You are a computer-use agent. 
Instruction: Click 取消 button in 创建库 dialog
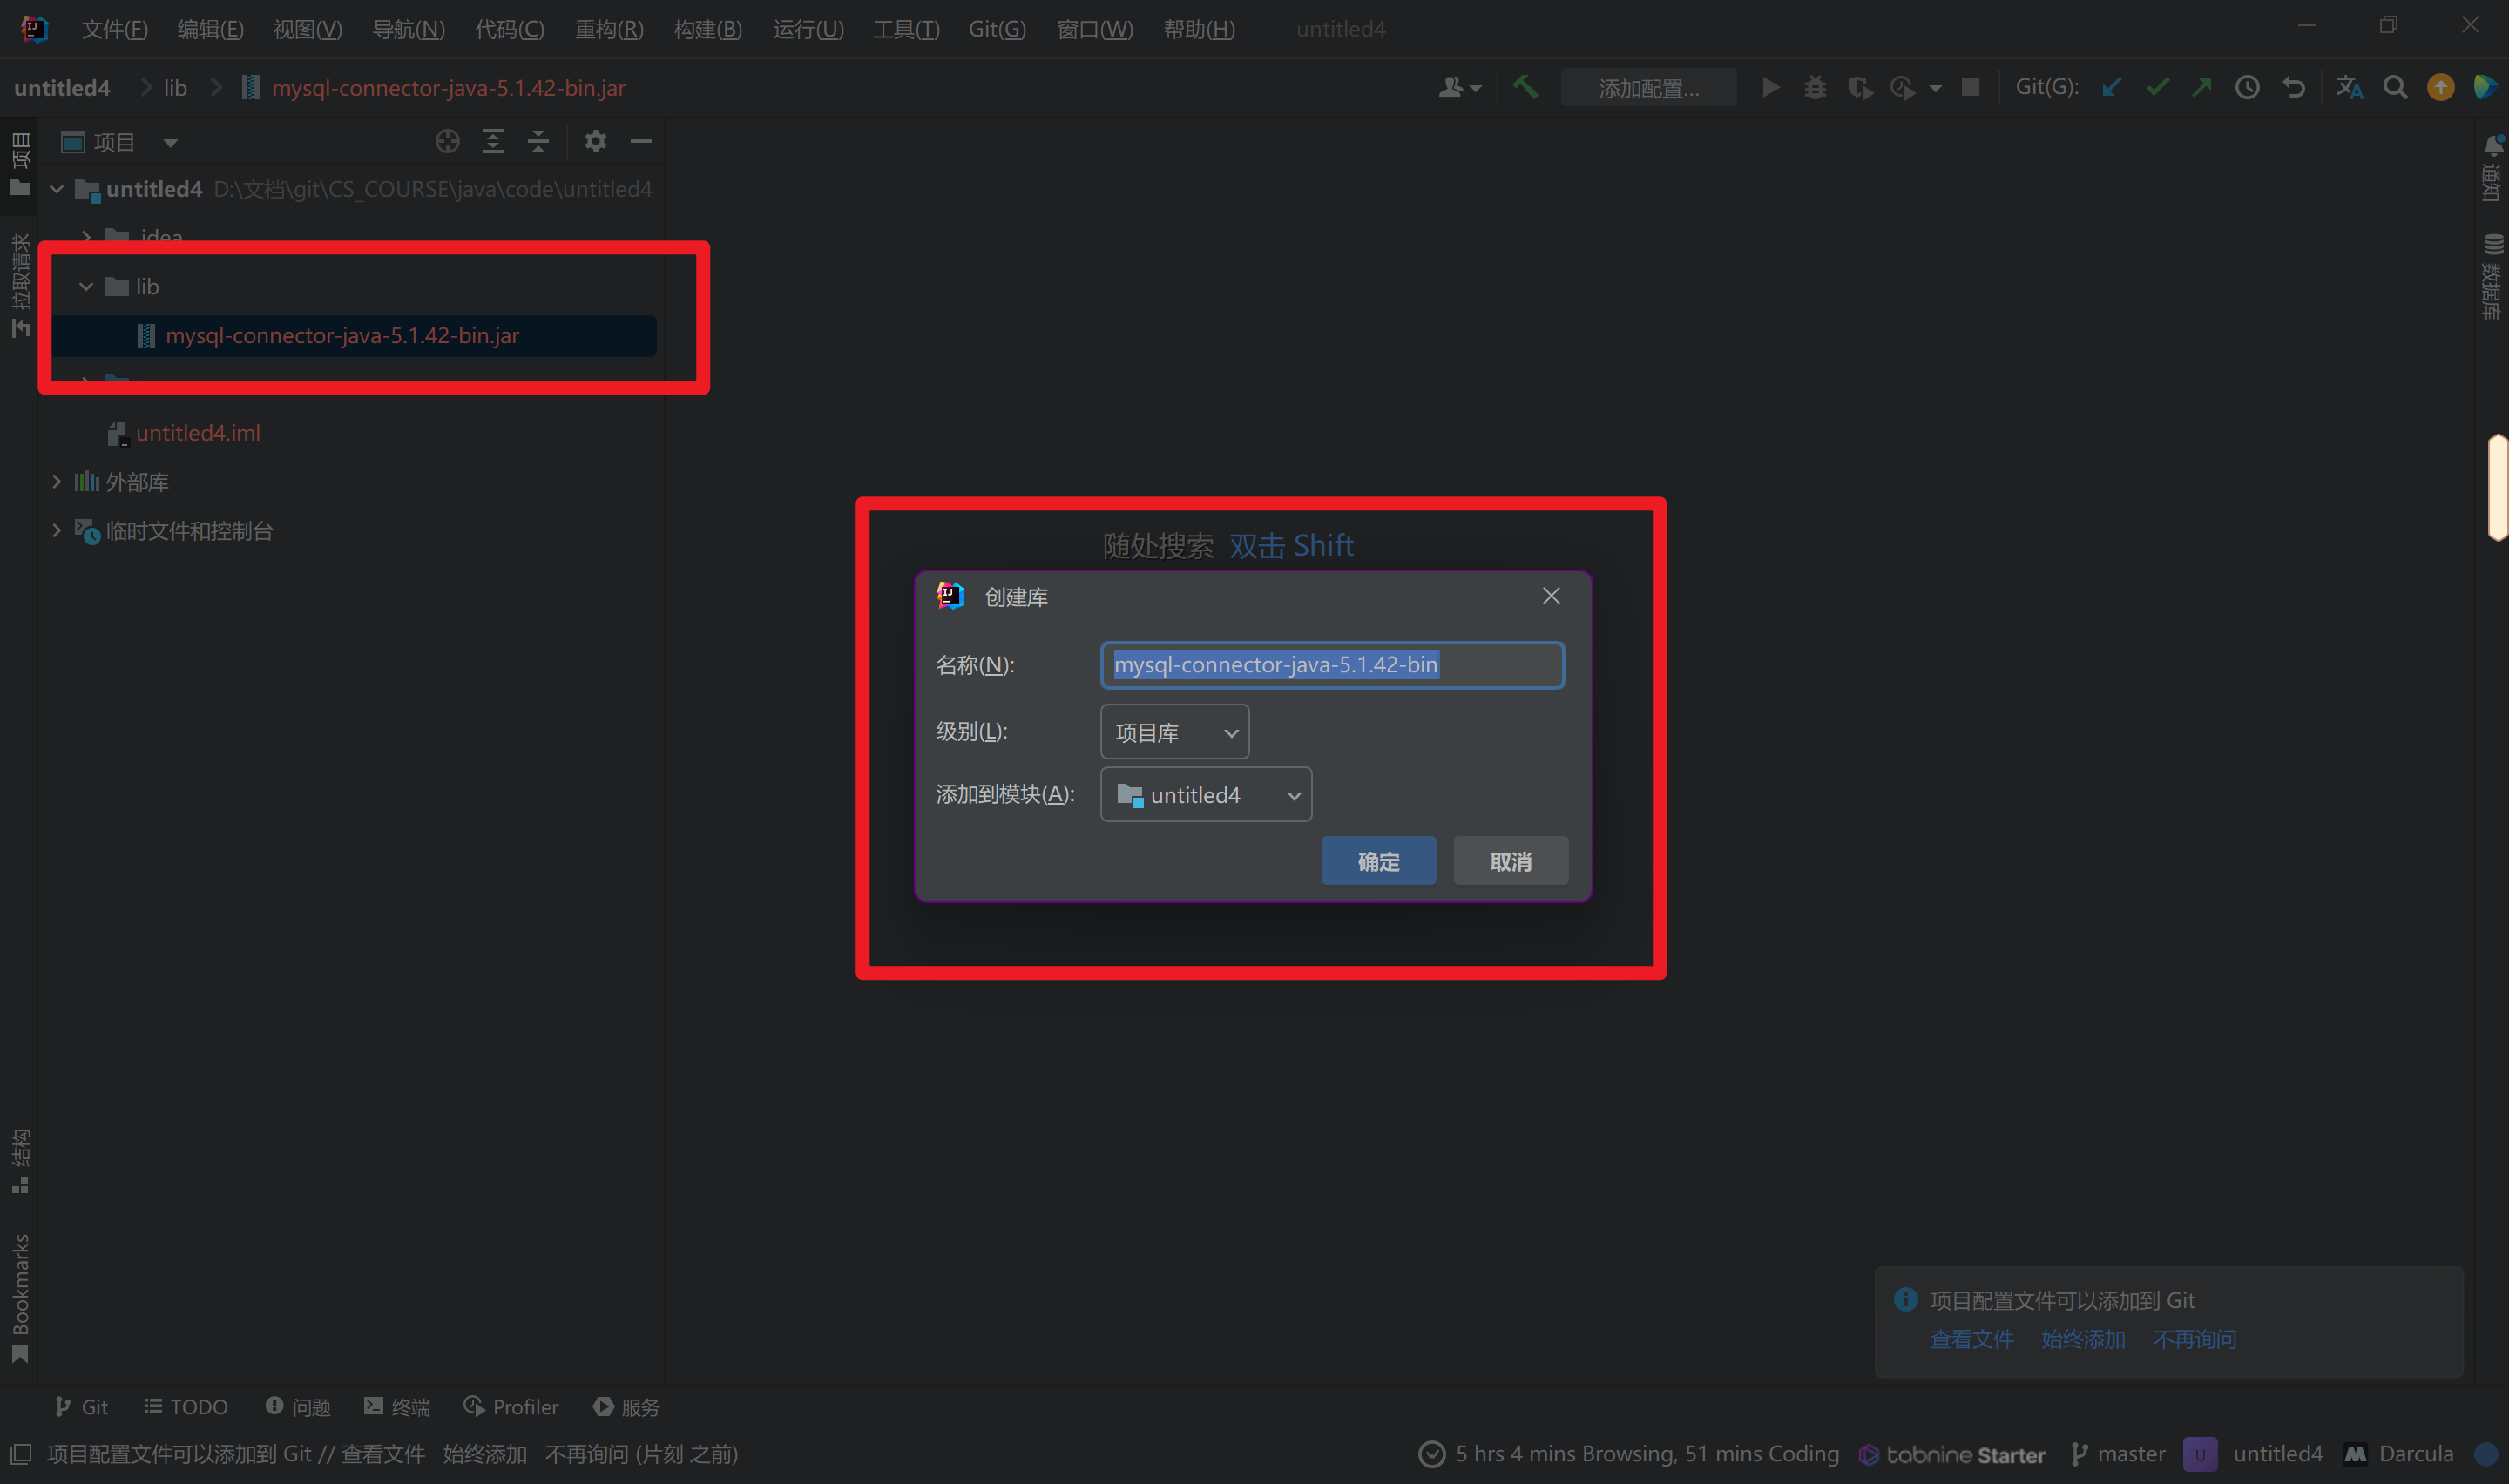(x=1510, y=860)
